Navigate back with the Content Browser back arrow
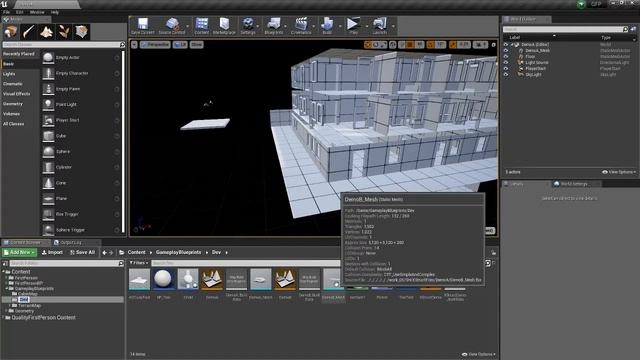This screenshot has height=360, width=640. click(104, 253)
